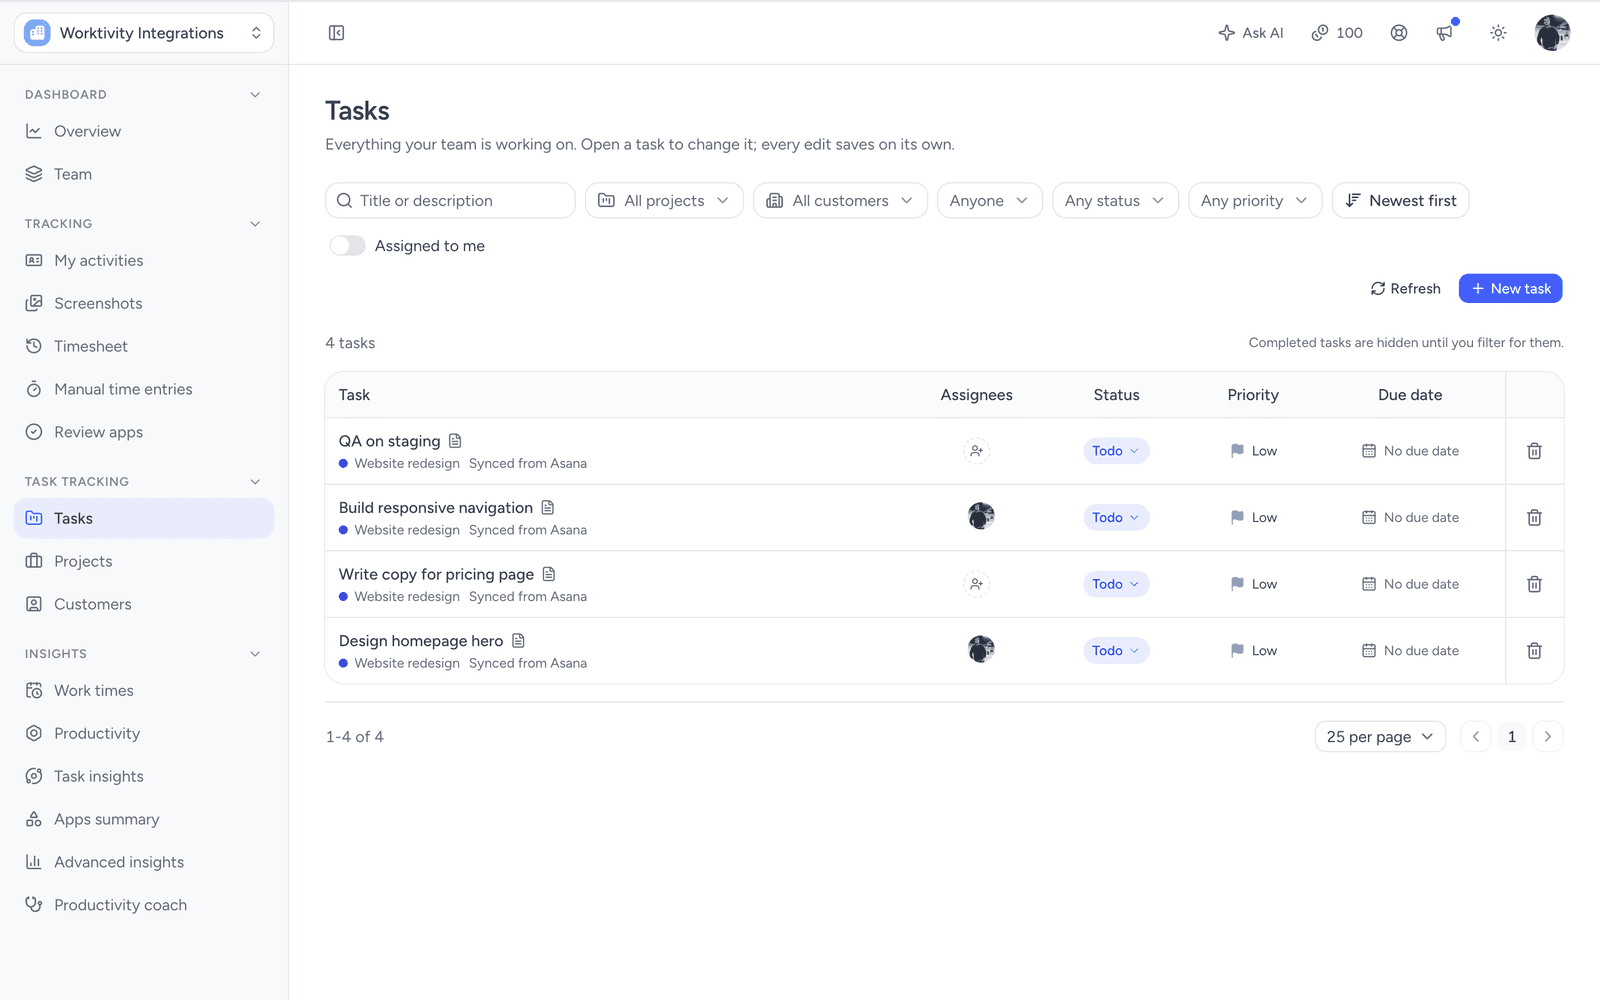Refresh the task list

pos(1405,289)
